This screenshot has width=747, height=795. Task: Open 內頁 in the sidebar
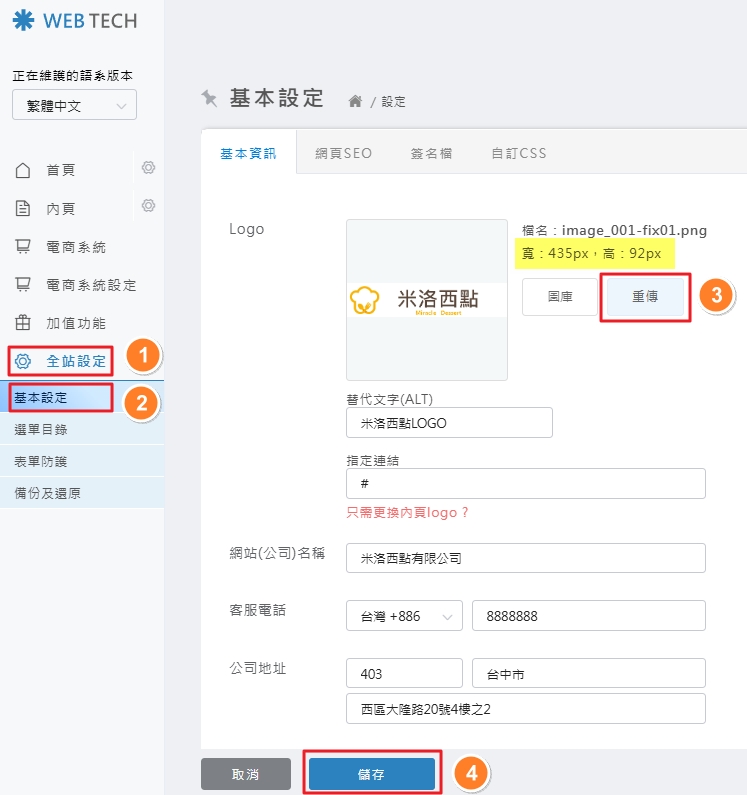tap(60, 208)
